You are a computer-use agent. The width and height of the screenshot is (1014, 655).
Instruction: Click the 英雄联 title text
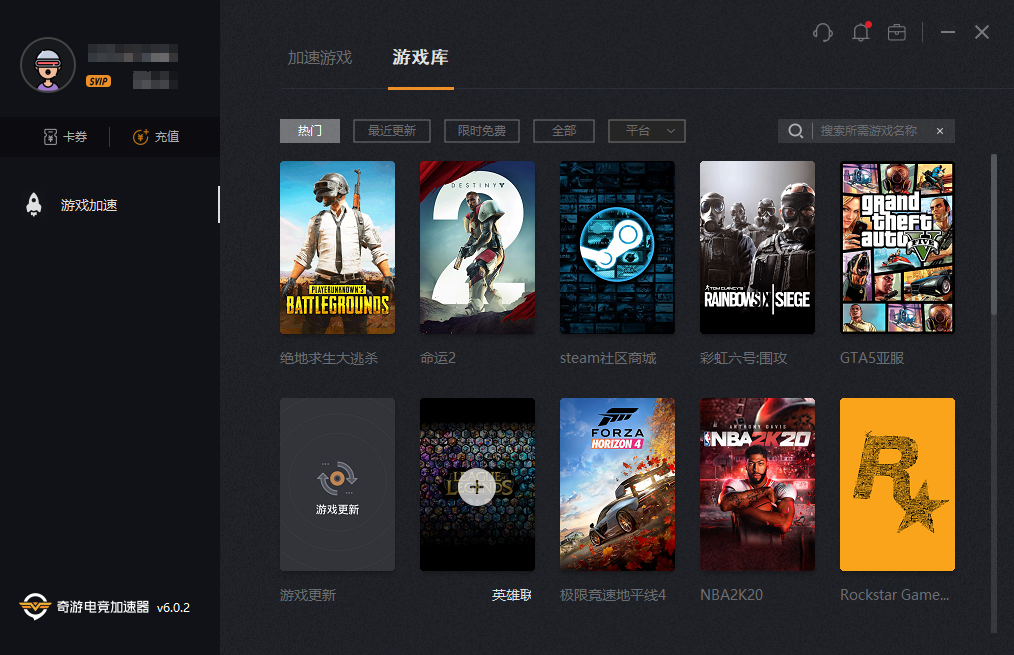(512, 595)
